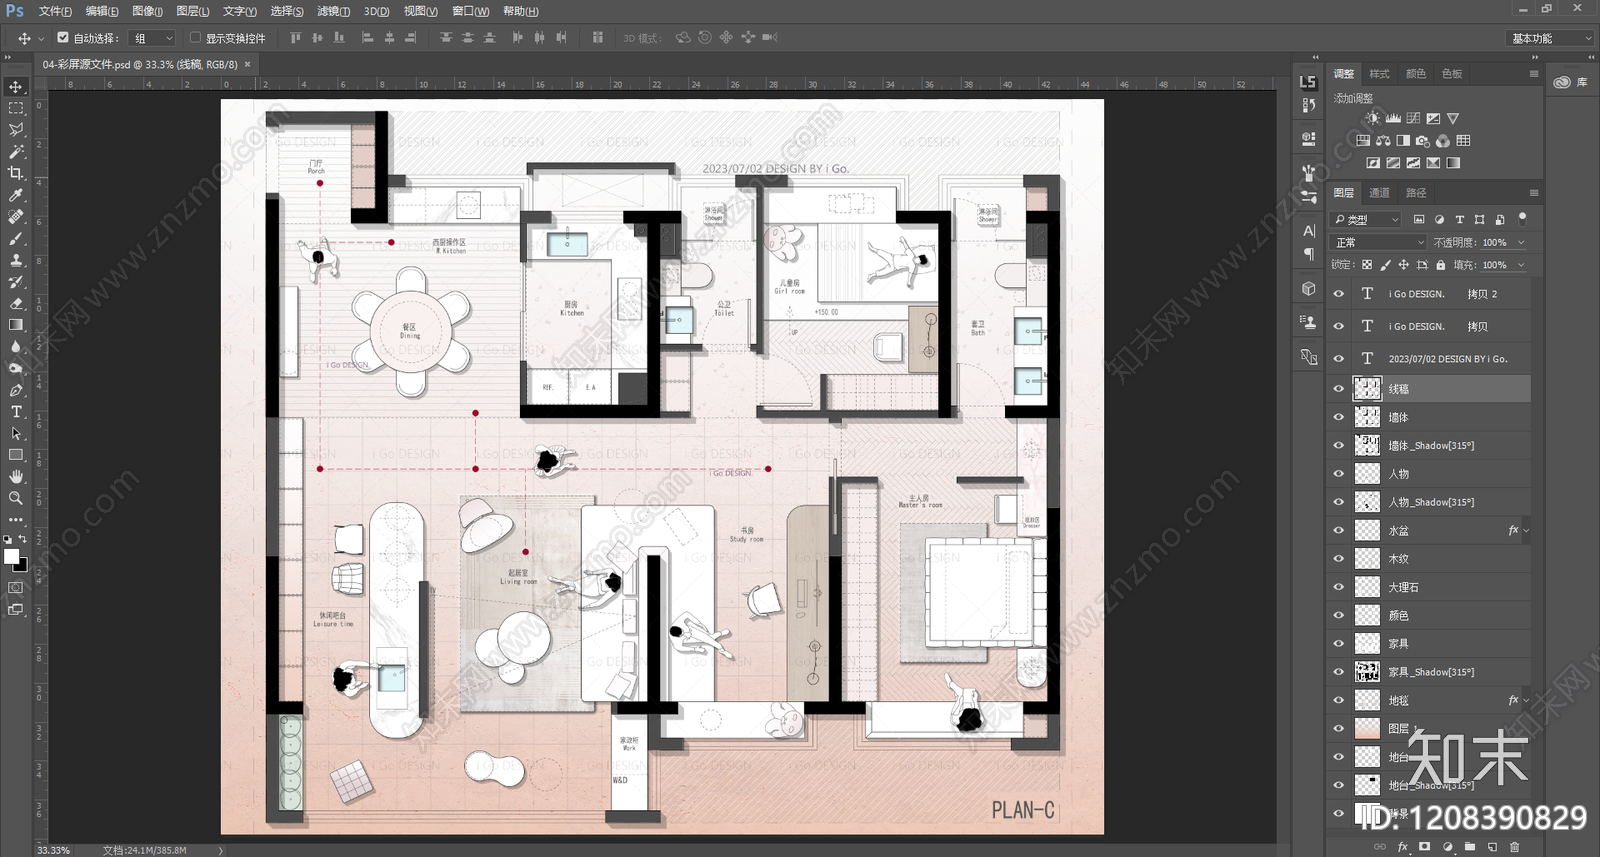Viewport: 1600px width, 857px height.
Task: Choose the Eyedropper tool
Action: coord(16,195)
